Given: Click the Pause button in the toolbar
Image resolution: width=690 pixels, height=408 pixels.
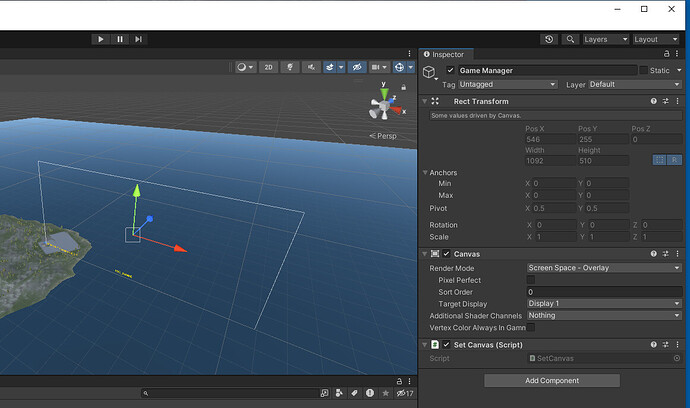Looking at the screenshot, I should (x=119, y=39).
